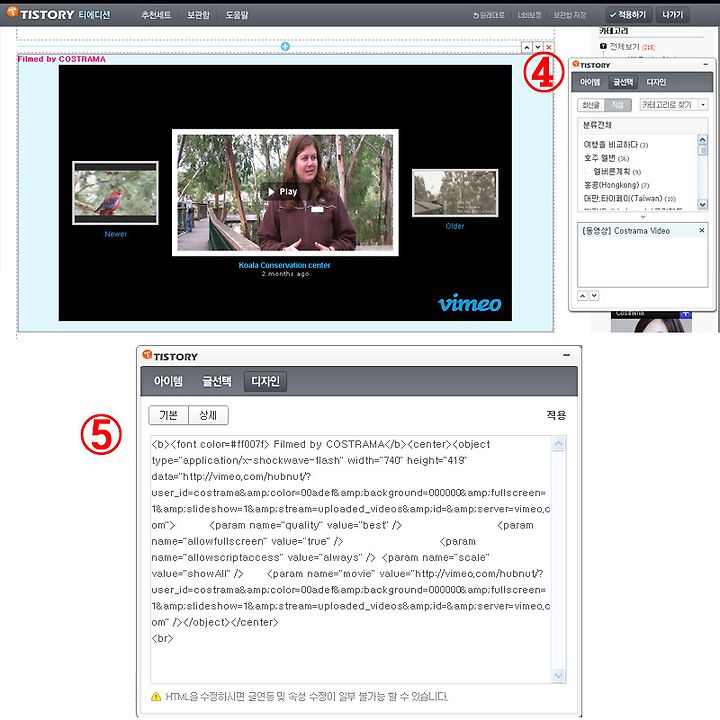Viewport: 720px width, 720px height.
Task: Minimize the HTML code panel
Action: pos(566,355)
